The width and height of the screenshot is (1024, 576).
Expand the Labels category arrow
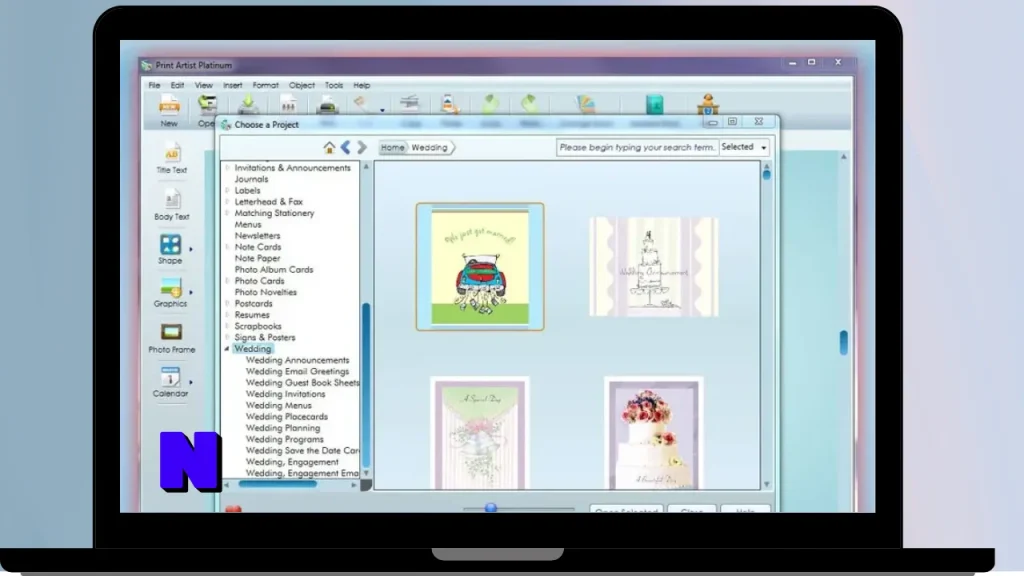click(x=227, y=191)
